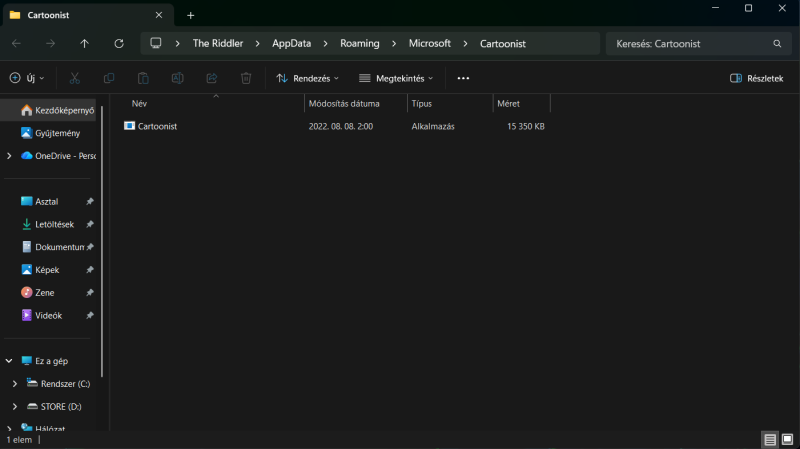Click the Paste clipboard icon

[x=143, y=78]
